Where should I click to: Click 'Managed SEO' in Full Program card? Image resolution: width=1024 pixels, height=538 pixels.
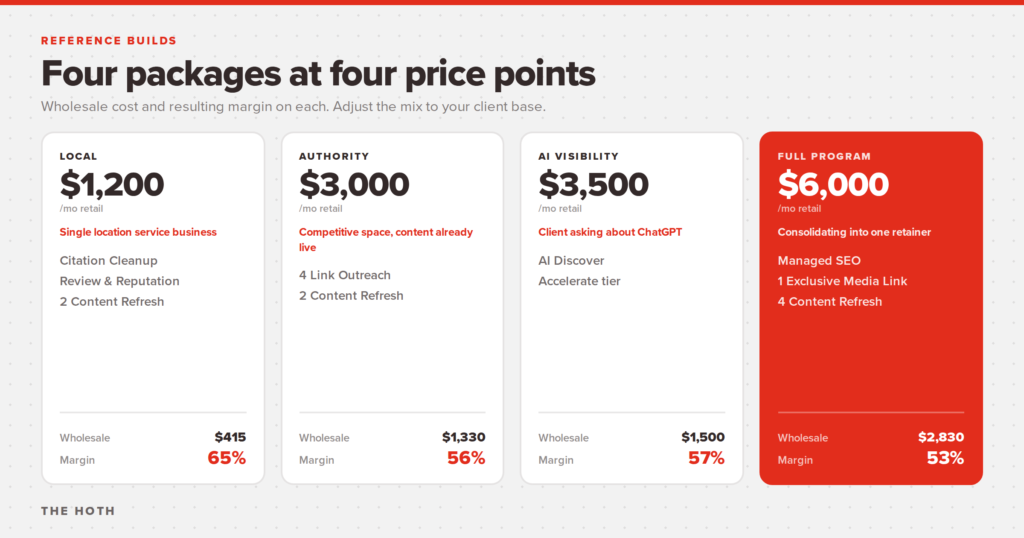pyautogui.click(x=819, y=261)
